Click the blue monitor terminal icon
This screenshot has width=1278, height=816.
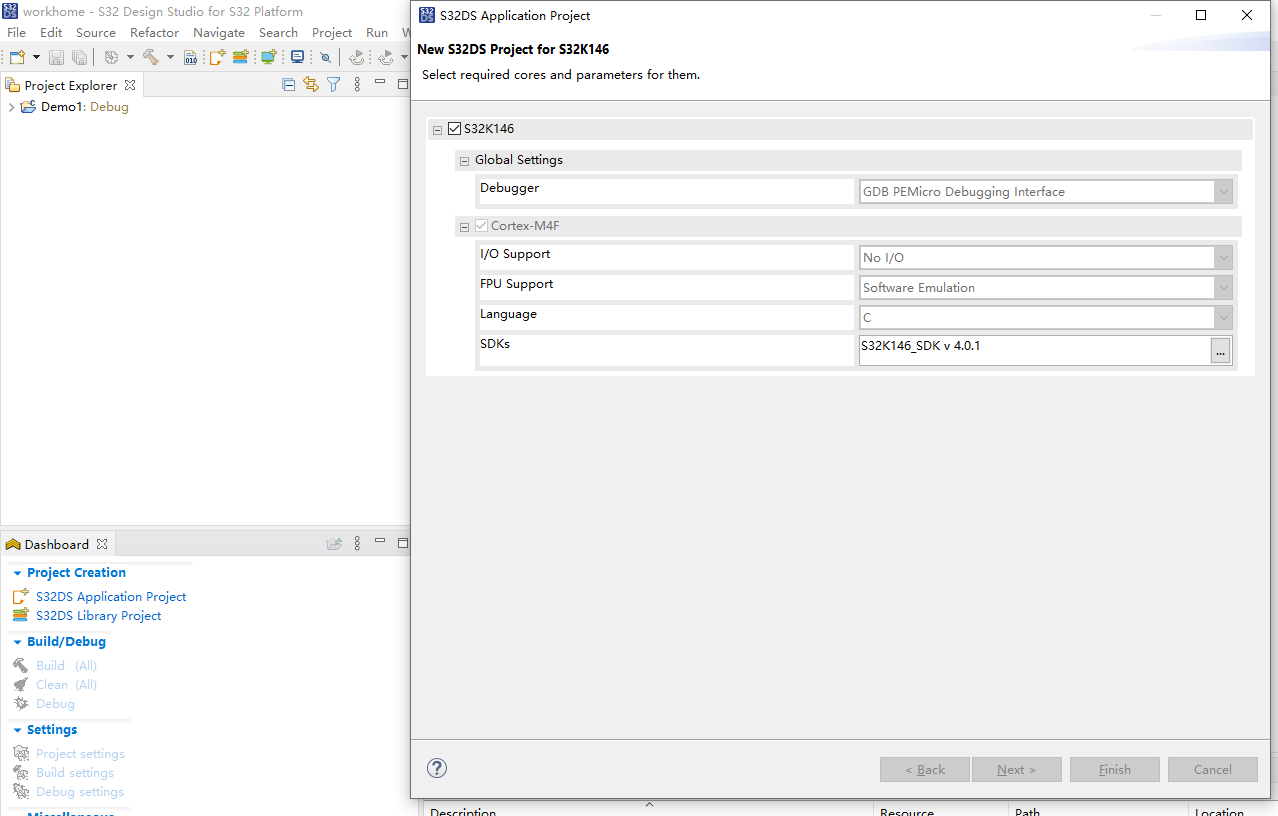(x=297, y=58)
